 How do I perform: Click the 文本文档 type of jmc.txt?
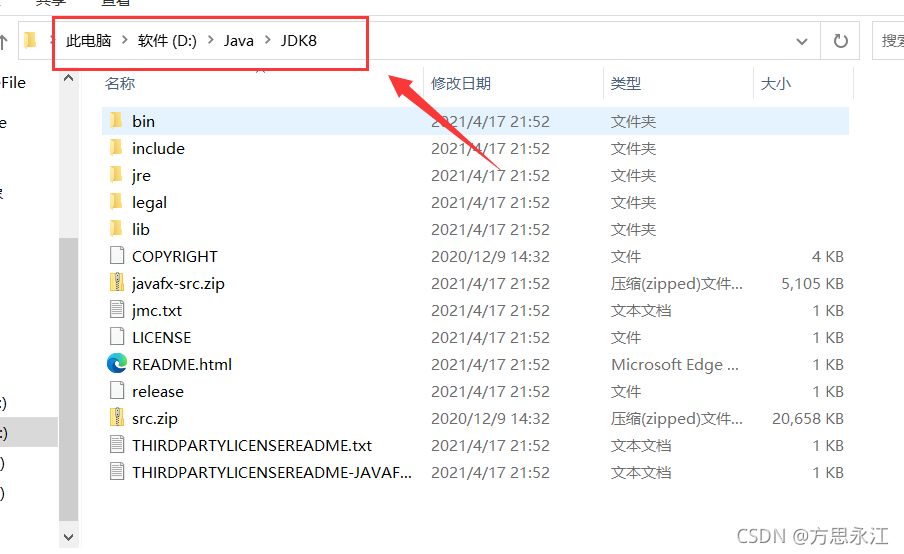coord(641,310)
